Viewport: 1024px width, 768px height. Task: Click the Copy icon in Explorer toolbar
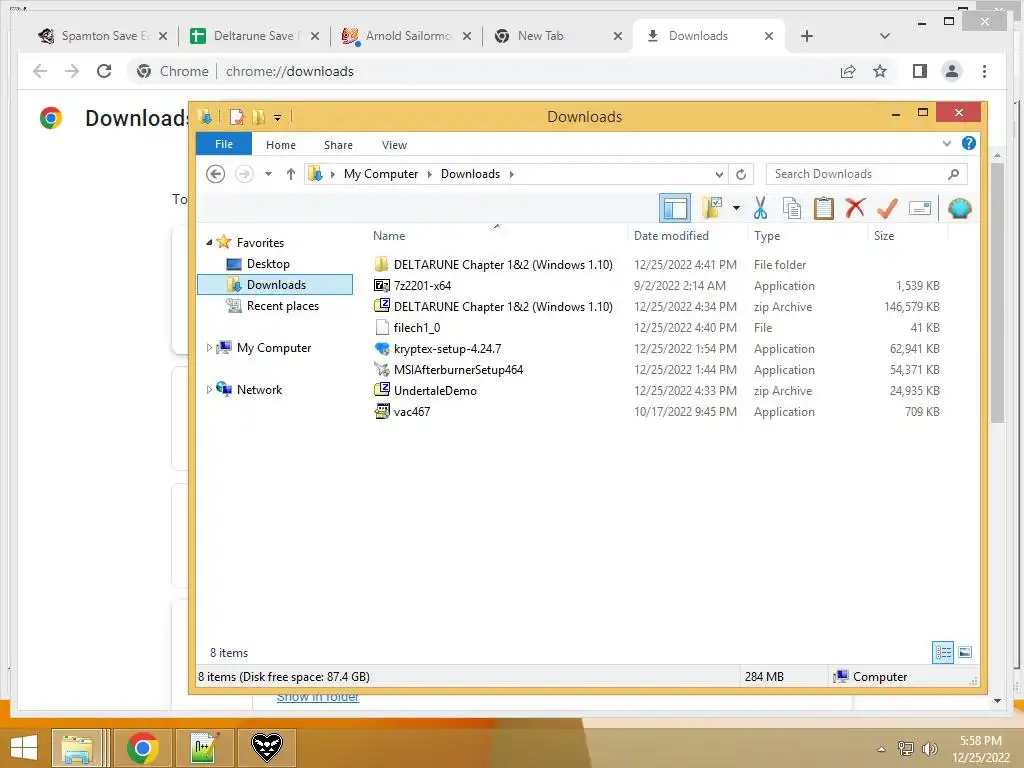click(792, 208)
